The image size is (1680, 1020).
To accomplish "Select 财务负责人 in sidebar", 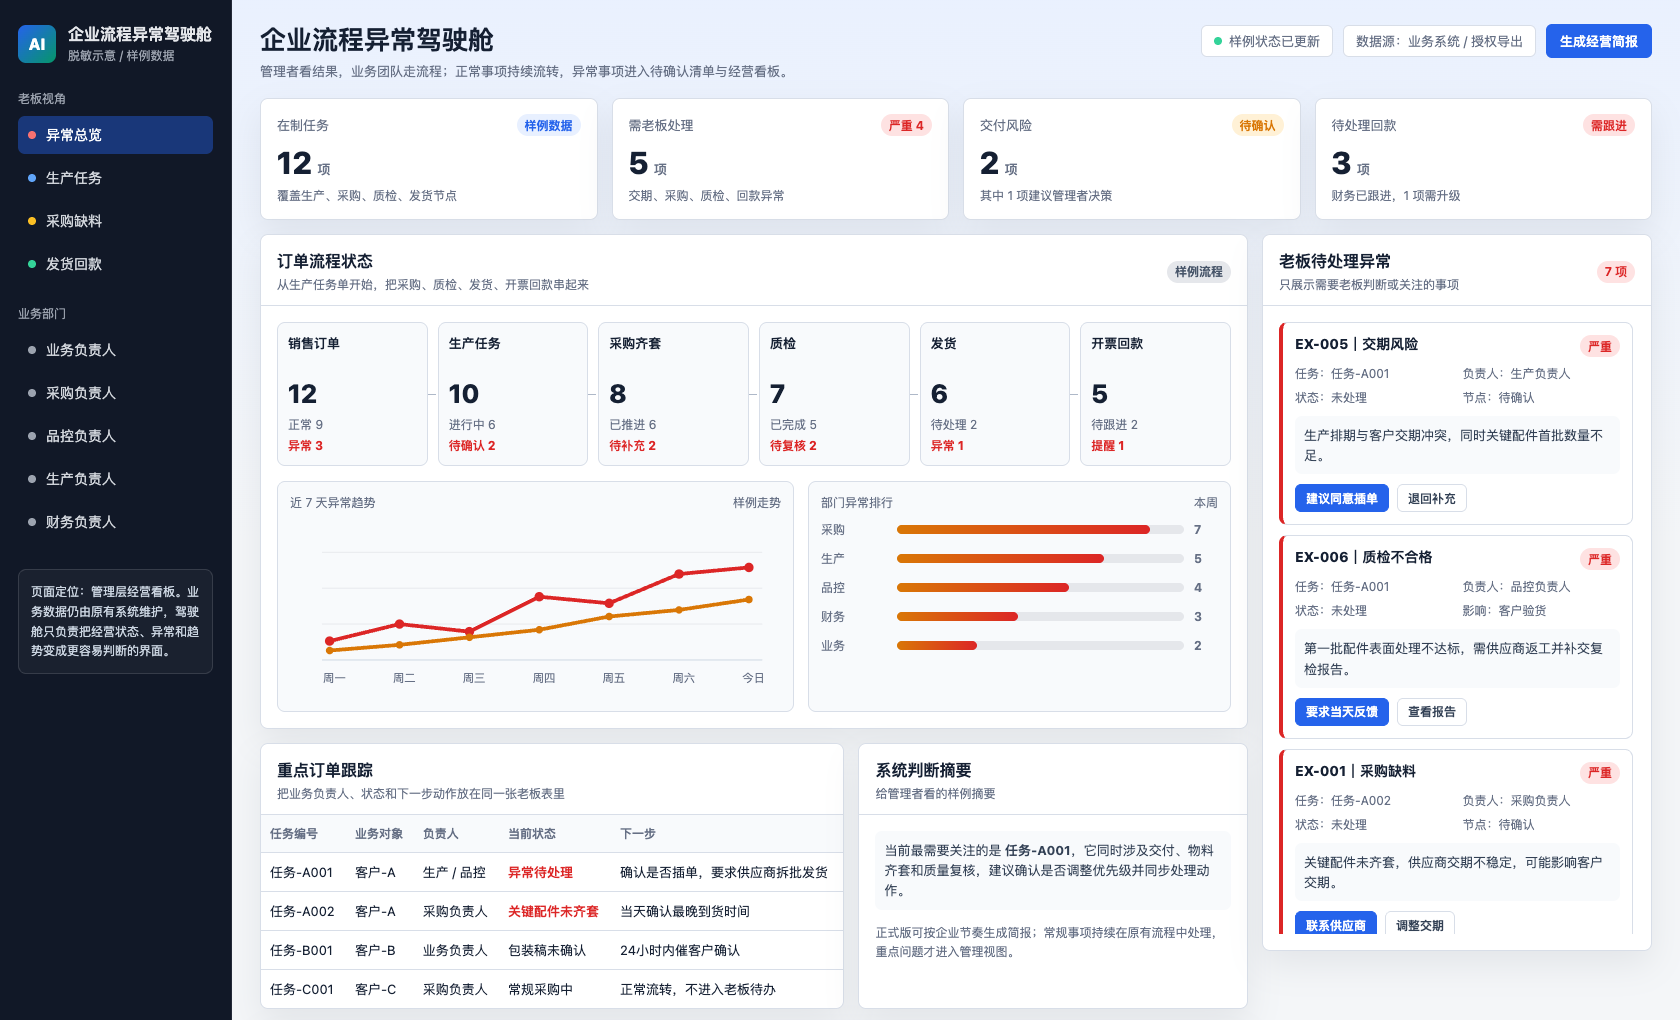I will tap(115, 522).
